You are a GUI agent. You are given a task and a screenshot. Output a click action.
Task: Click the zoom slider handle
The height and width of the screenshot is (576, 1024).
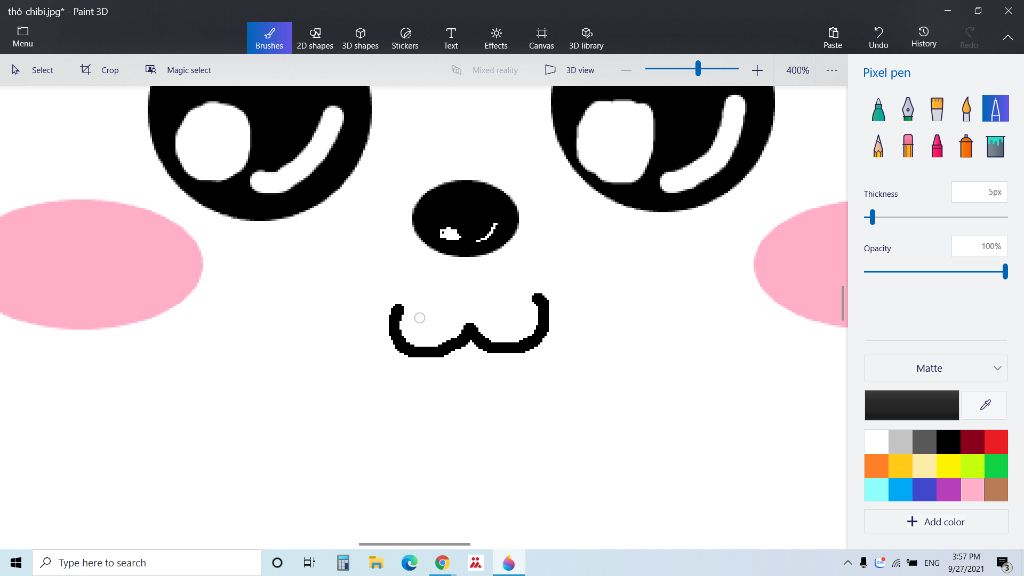(698, 68)
